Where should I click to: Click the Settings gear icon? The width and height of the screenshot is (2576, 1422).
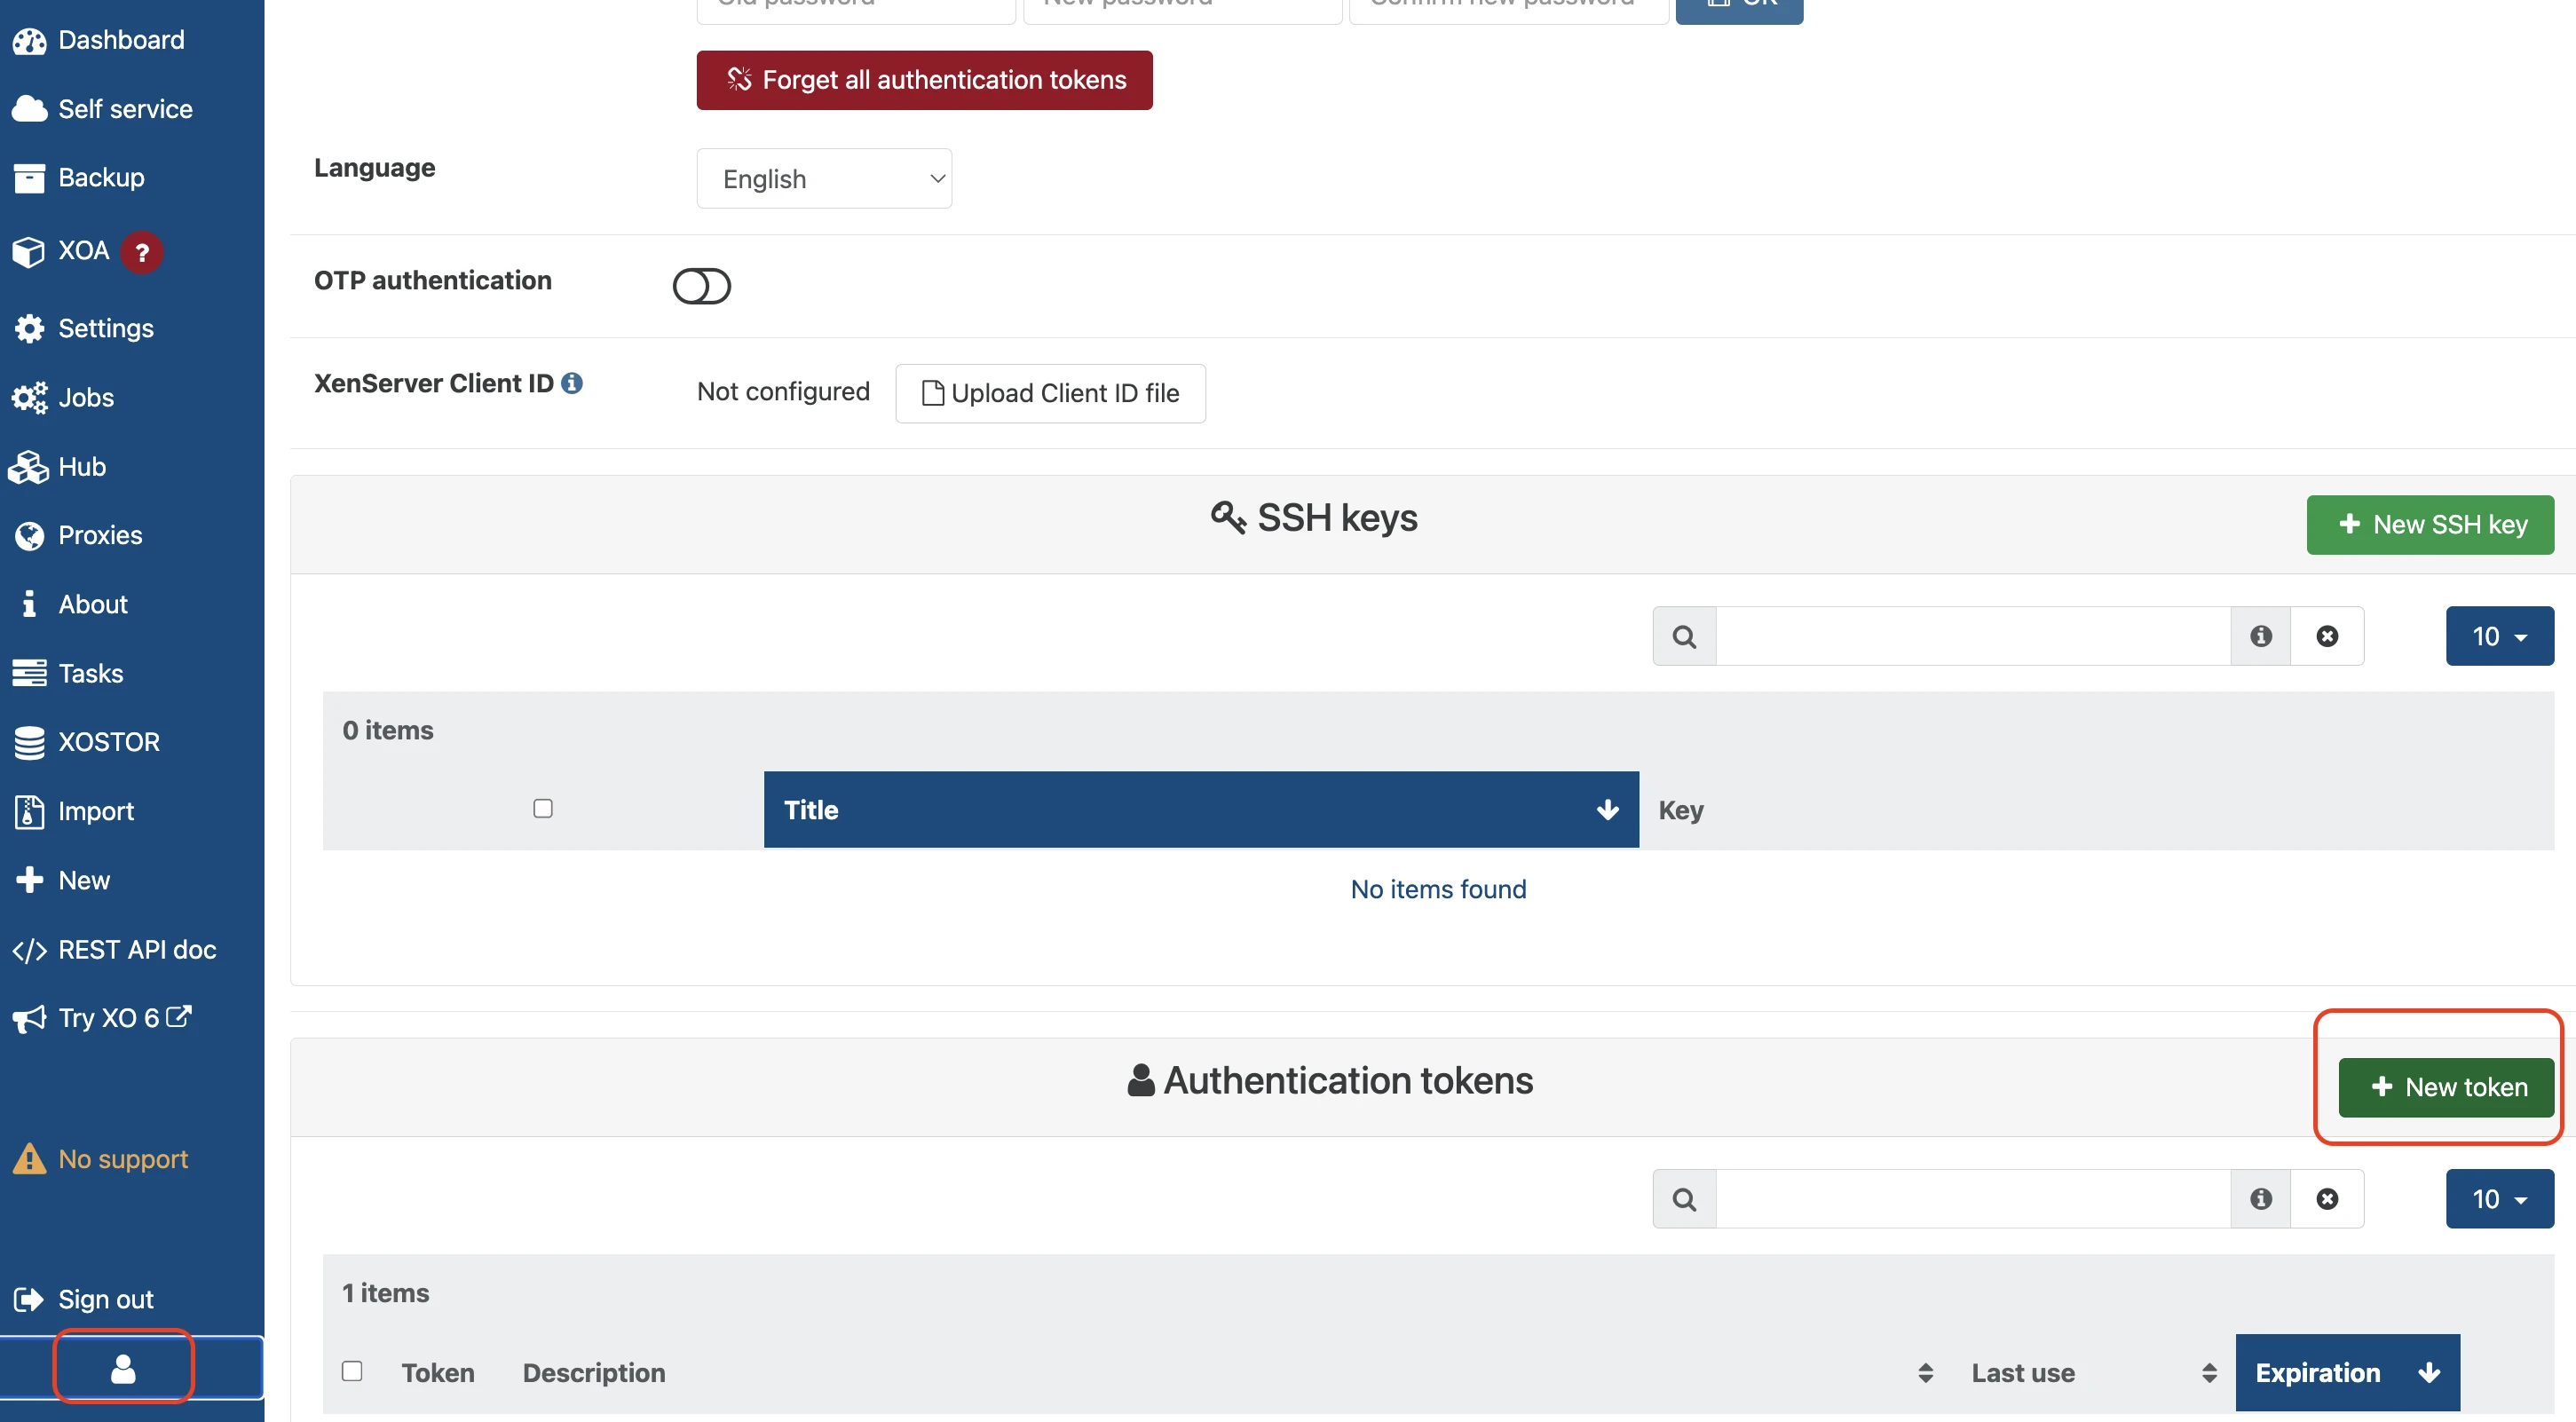pos(29,328)
